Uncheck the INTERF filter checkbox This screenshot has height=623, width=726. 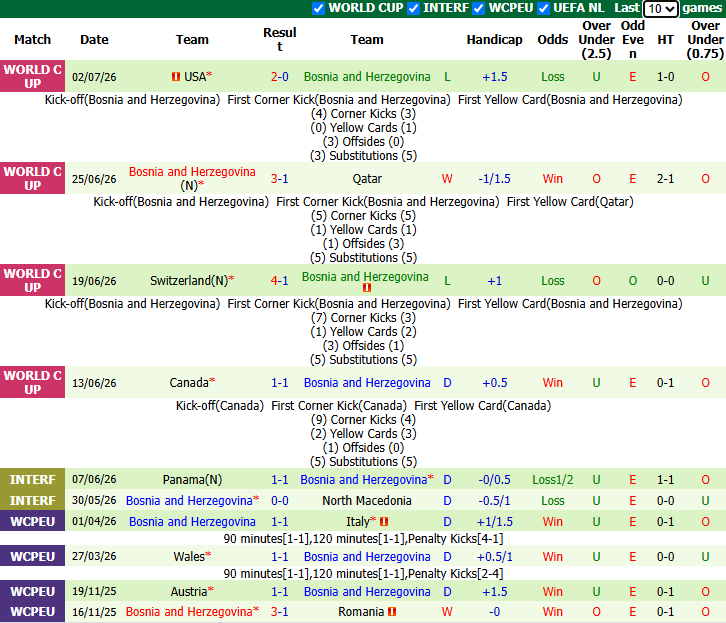[x=413, y=8]
